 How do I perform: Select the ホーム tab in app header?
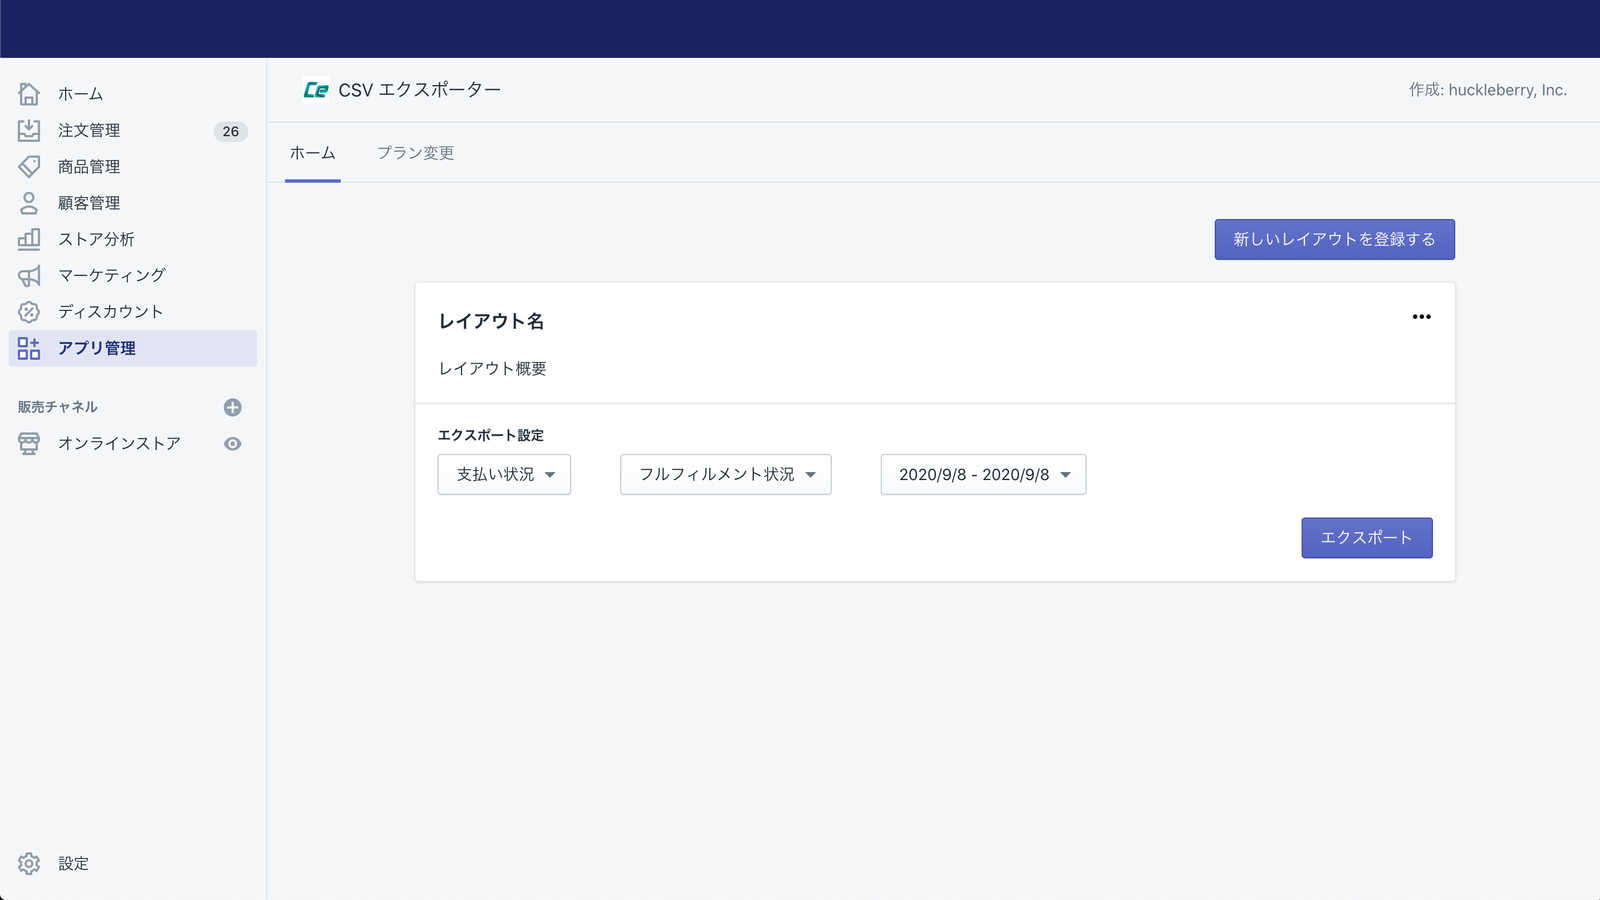pos(313,153)
